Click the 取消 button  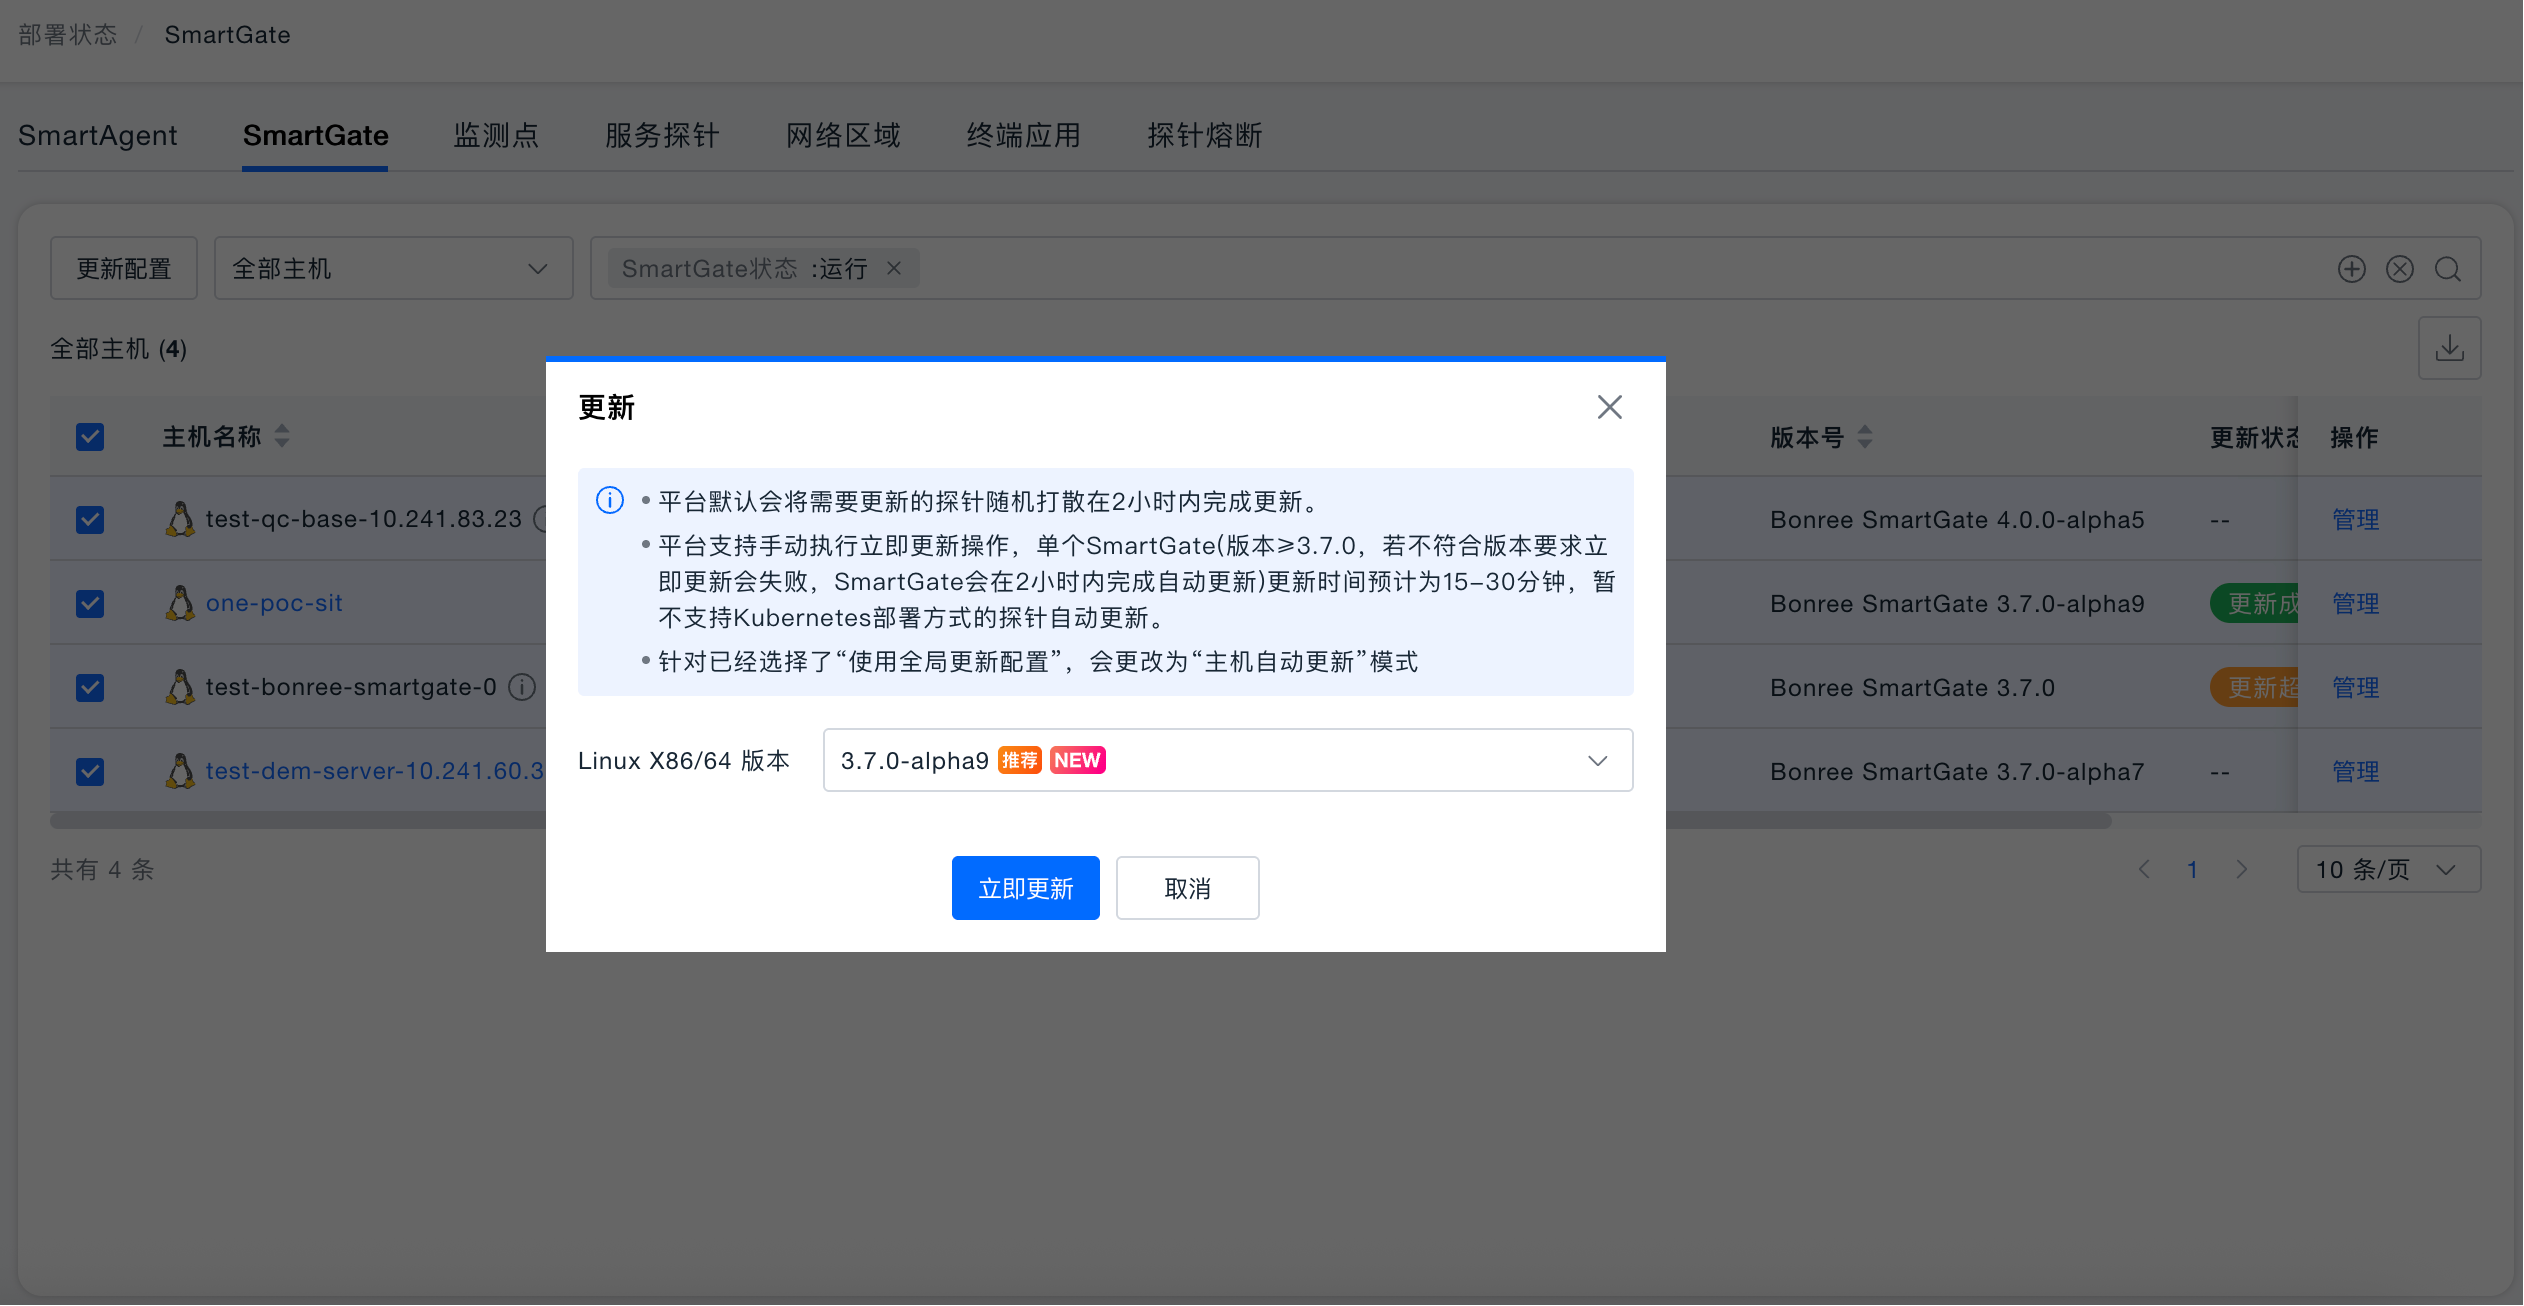tap(1187, 888)
